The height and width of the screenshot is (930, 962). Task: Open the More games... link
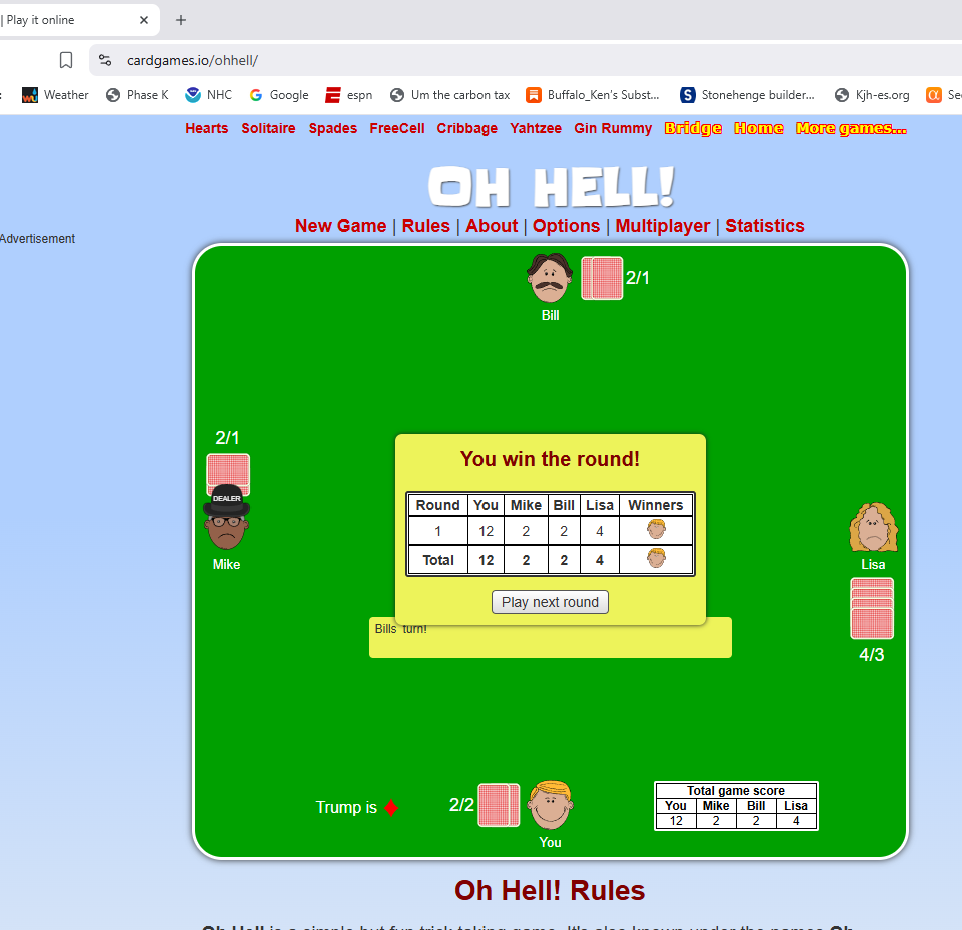point(851,128)
